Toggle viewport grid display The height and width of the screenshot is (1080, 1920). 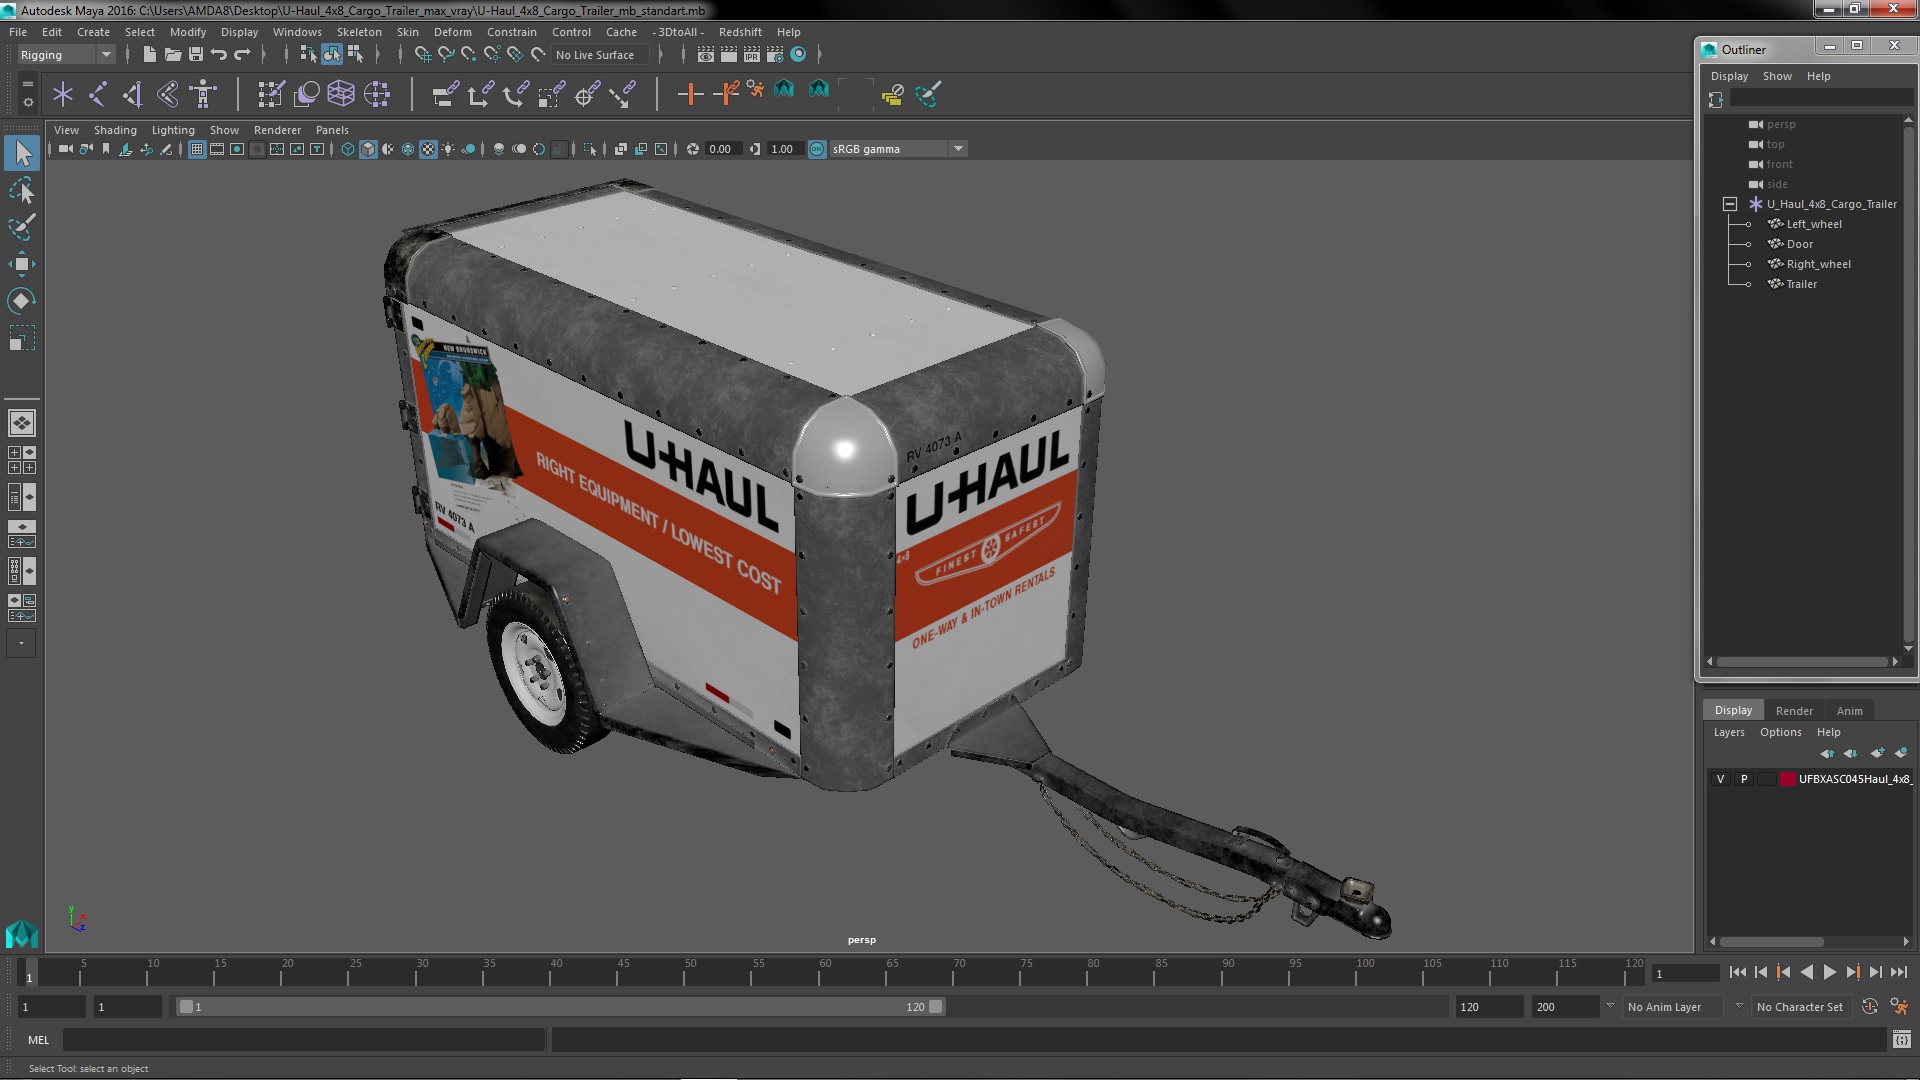click(197, 149)
